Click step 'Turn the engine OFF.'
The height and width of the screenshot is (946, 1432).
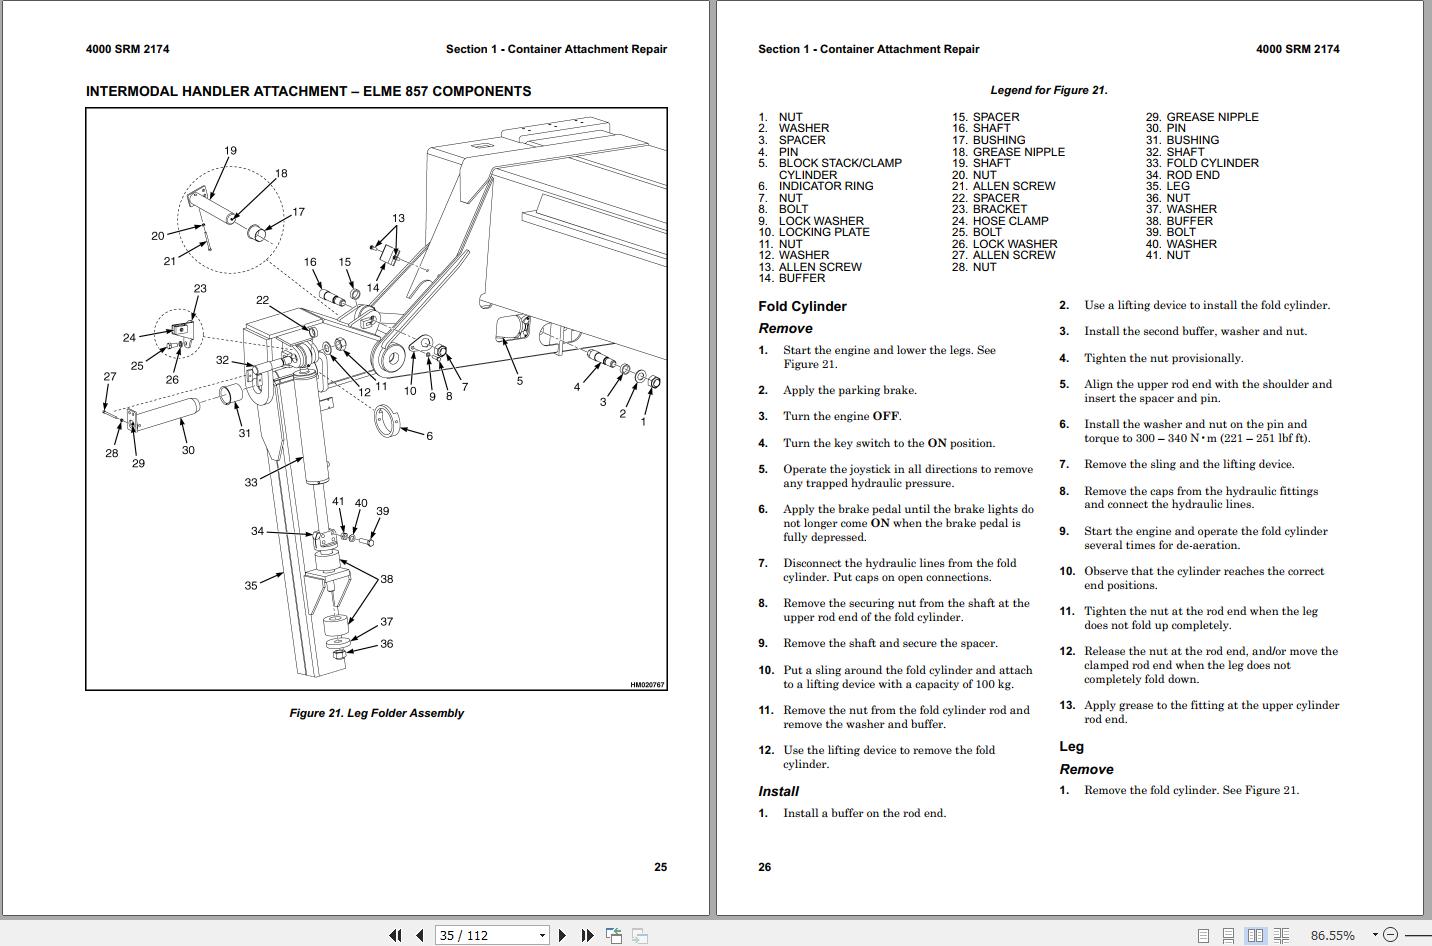point(842,416)
